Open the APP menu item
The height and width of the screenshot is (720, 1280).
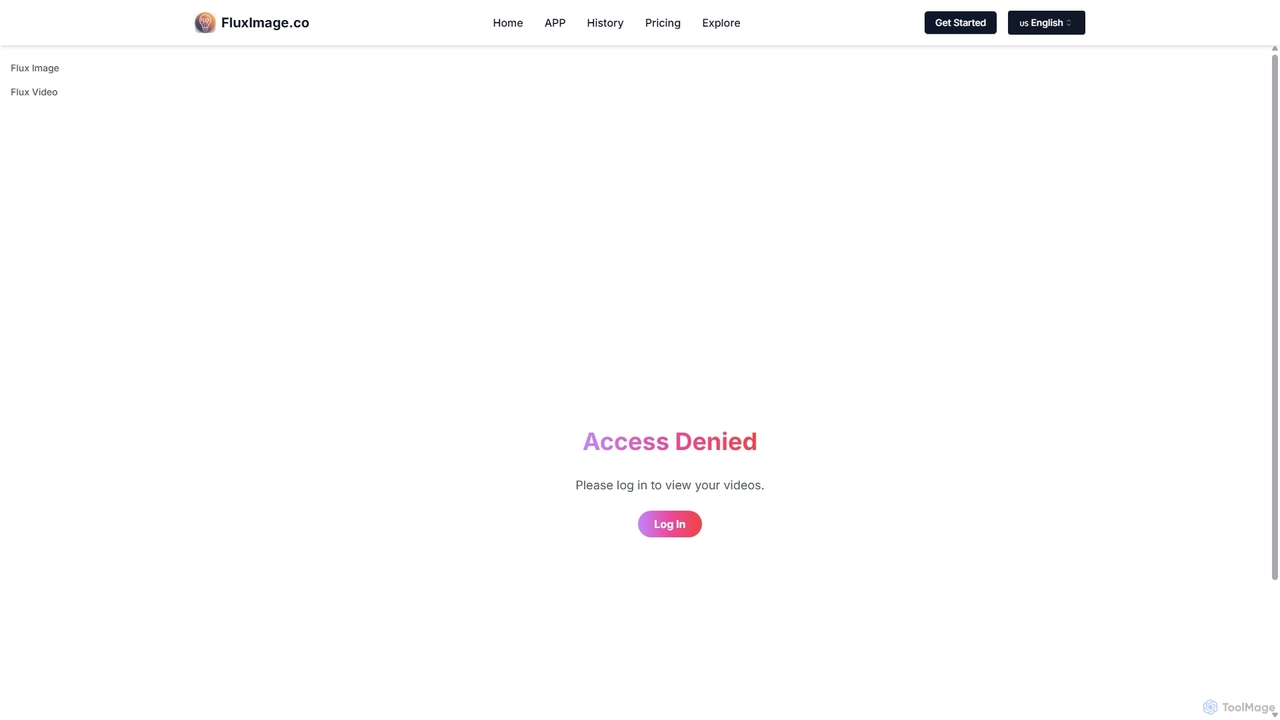(x=555, y=23)
